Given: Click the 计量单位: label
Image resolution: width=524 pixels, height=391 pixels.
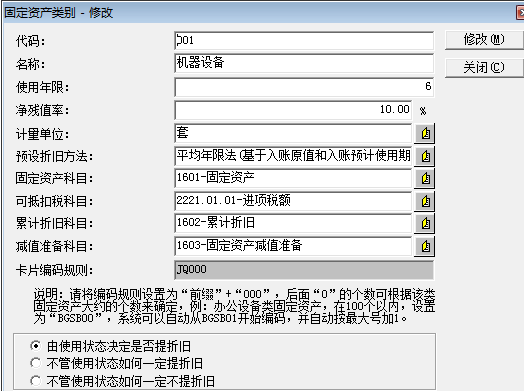Looking at the screenshot, I should pos(42,134).
